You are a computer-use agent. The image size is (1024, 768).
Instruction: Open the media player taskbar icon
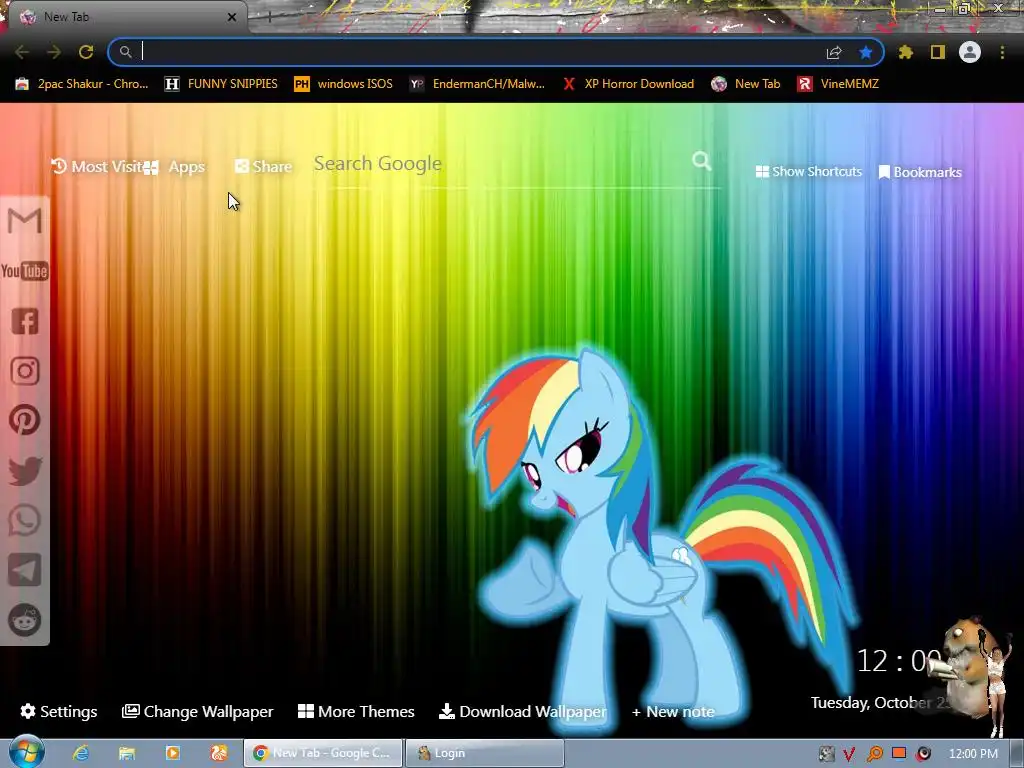[172, 753]
